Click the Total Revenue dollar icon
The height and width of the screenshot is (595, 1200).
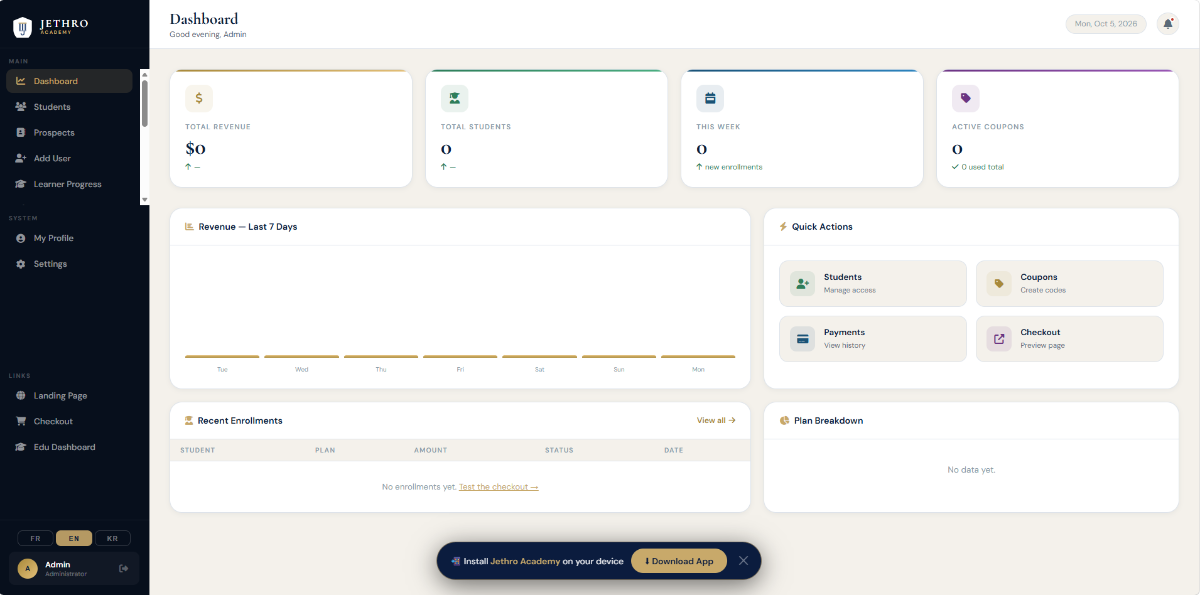click(199, 98)
